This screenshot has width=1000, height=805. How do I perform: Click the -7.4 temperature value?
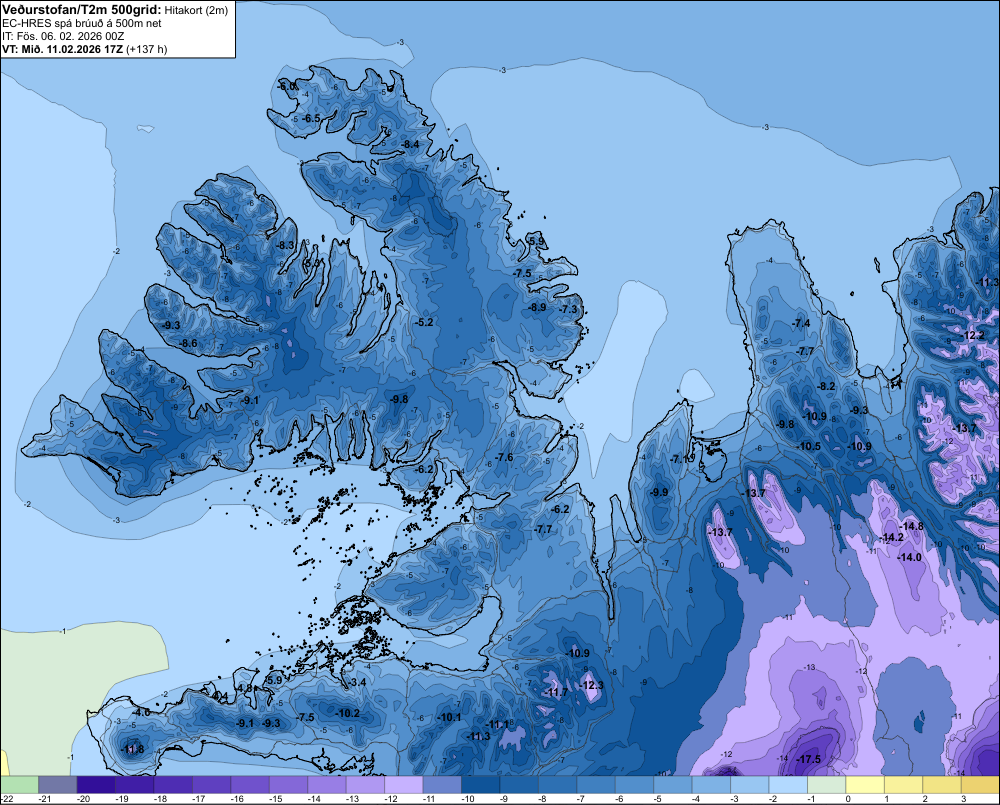801,323
